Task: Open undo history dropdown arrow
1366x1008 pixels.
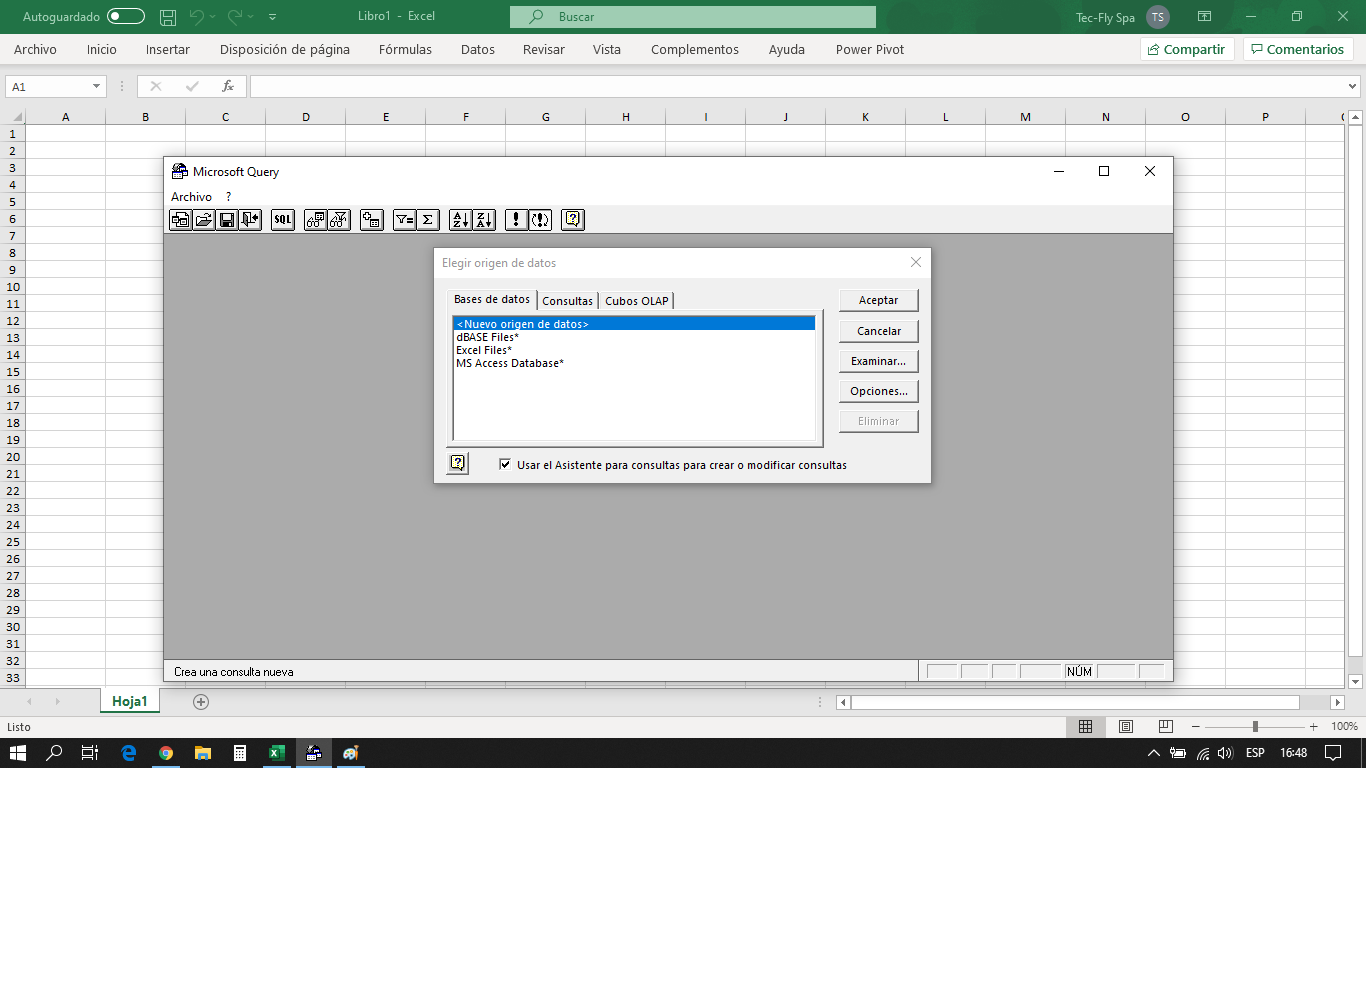Action: coord(212,17)
